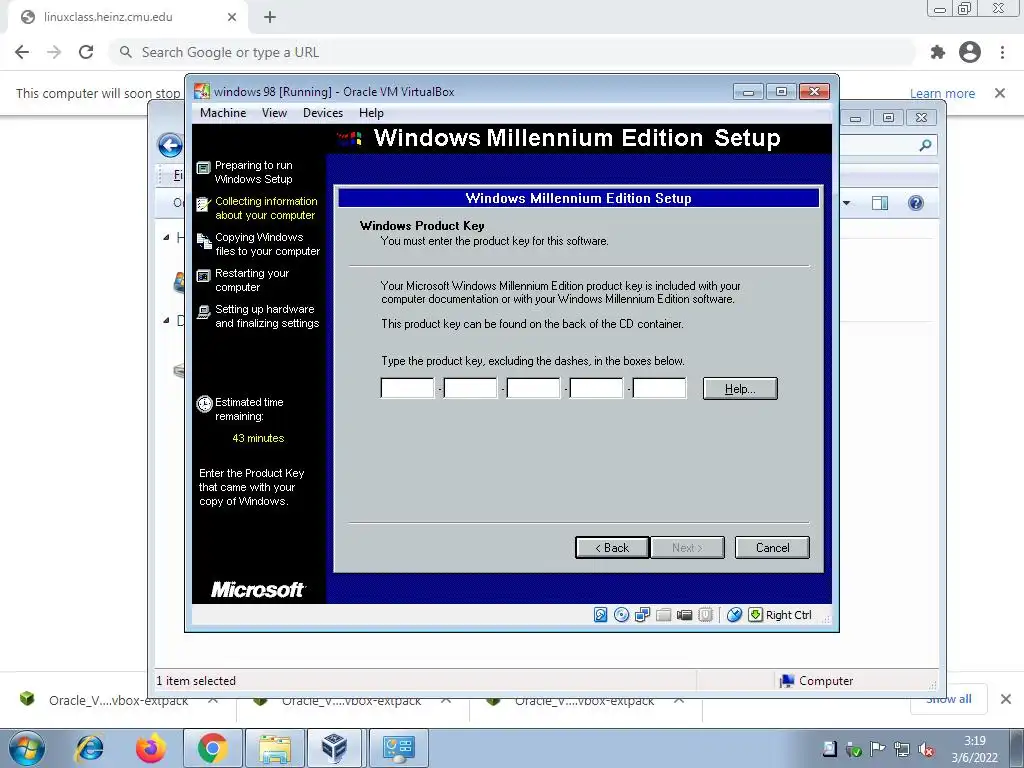Switch to VirtualBox in the taskbar
This screenshot has width=1024, height=768.
334,748
